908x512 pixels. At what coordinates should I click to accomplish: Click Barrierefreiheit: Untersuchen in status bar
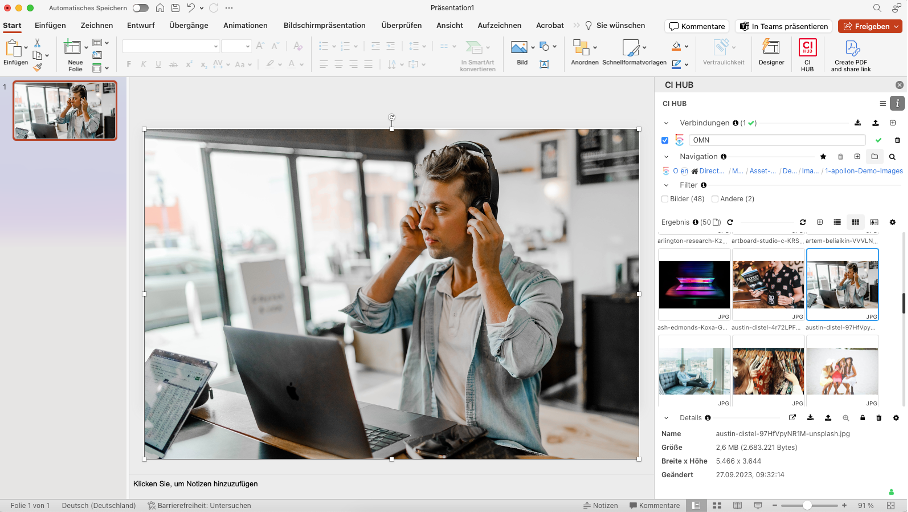199,506
